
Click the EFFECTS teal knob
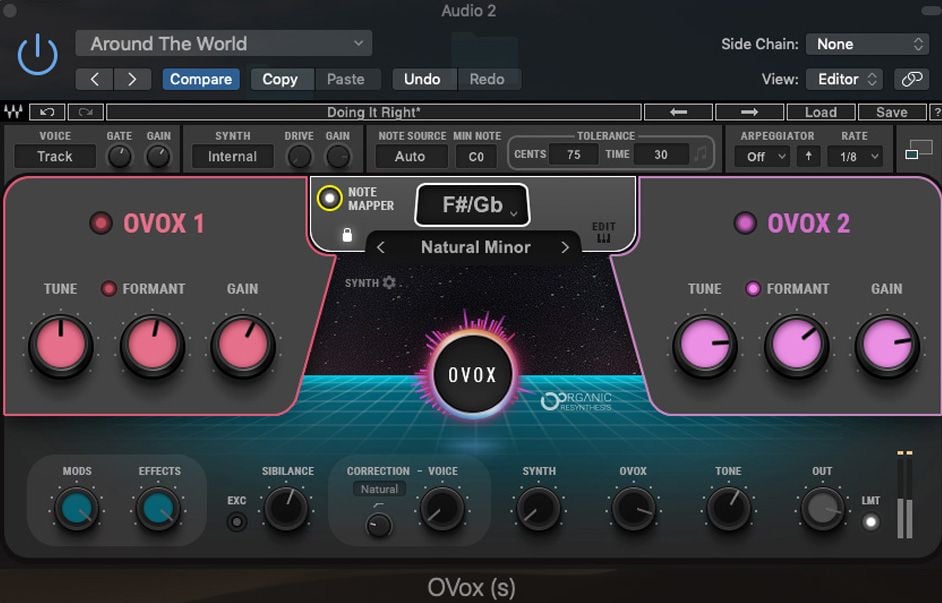point(159,509)
